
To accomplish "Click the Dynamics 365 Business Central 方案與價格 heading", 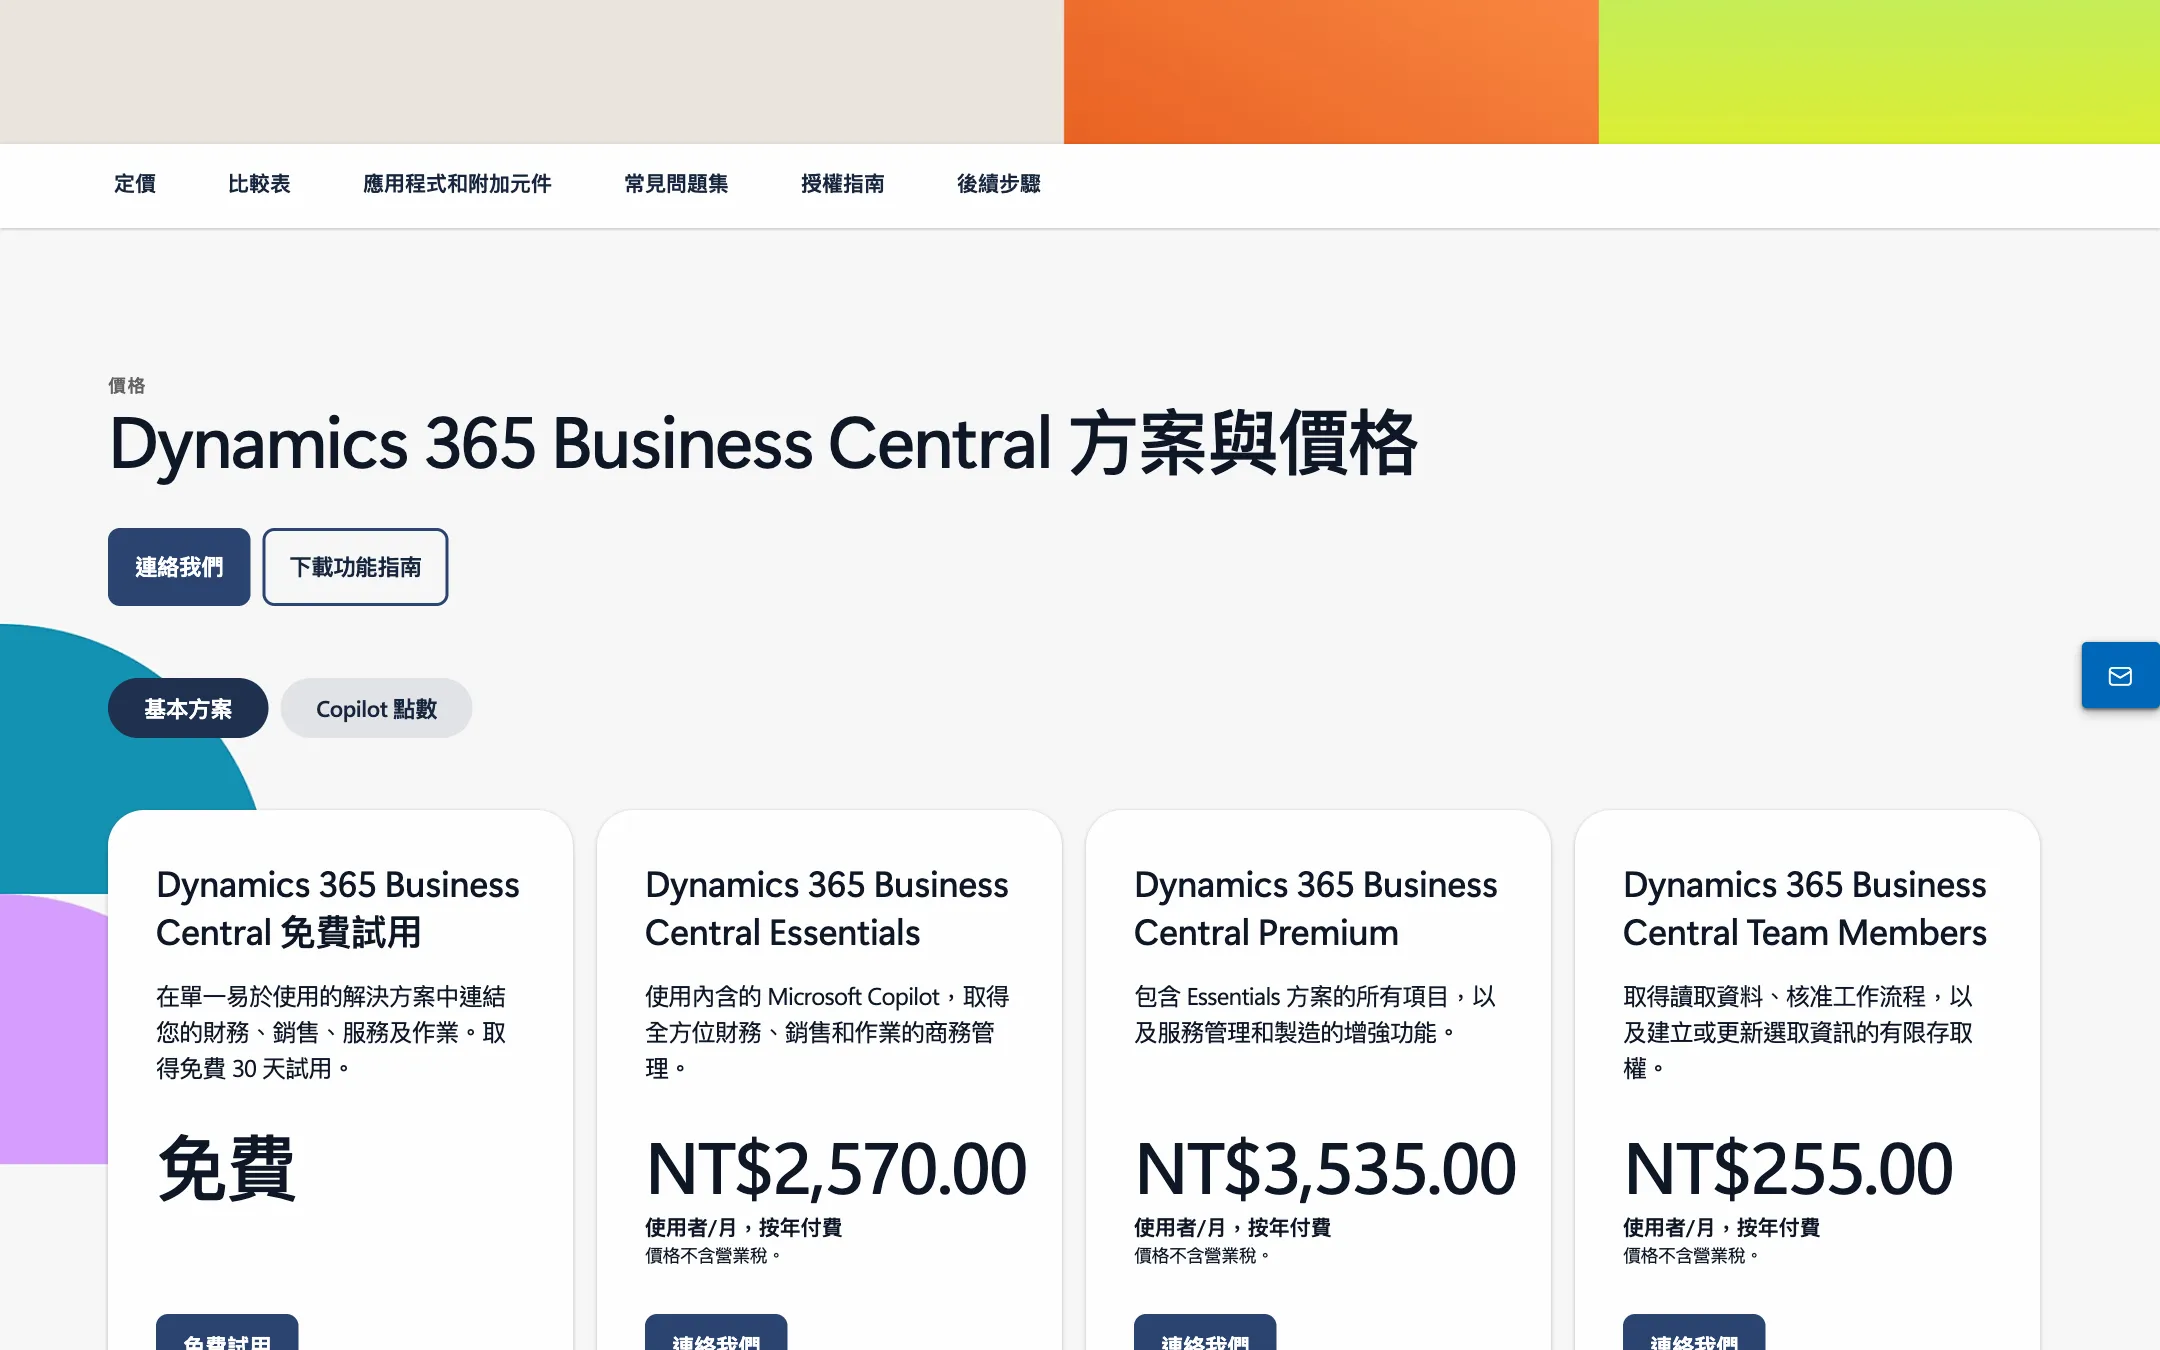I will click(763, 444).
